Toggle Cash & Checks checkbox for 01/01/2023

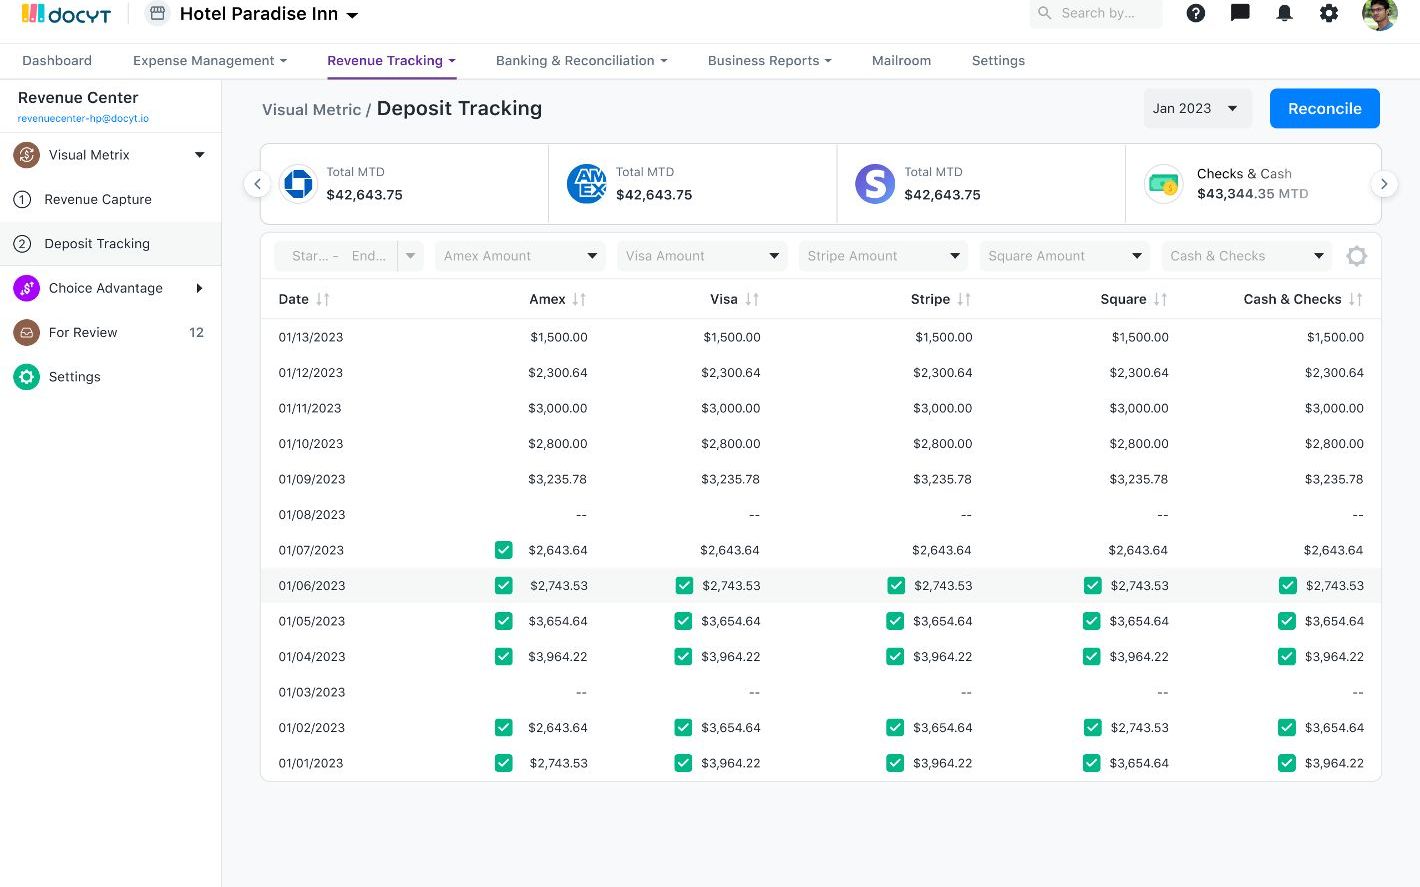(x=1287, y=763)
